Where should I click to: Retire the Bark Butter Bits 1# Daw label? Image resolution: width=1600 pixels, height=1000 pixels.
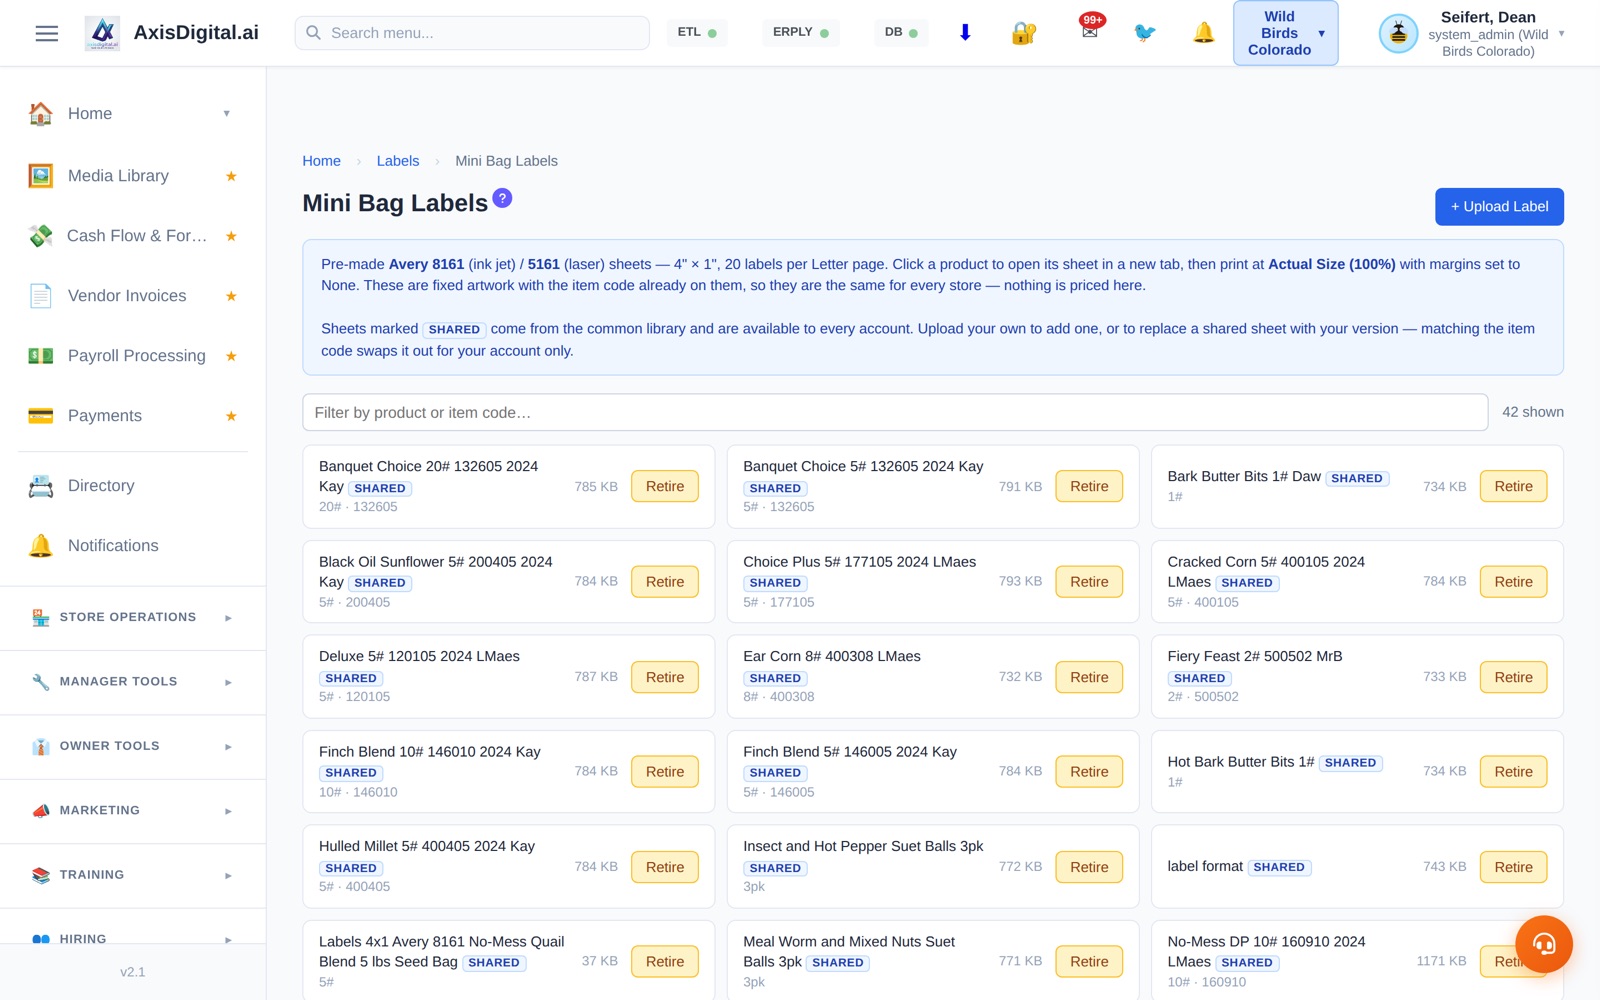tap(1513, 487)
